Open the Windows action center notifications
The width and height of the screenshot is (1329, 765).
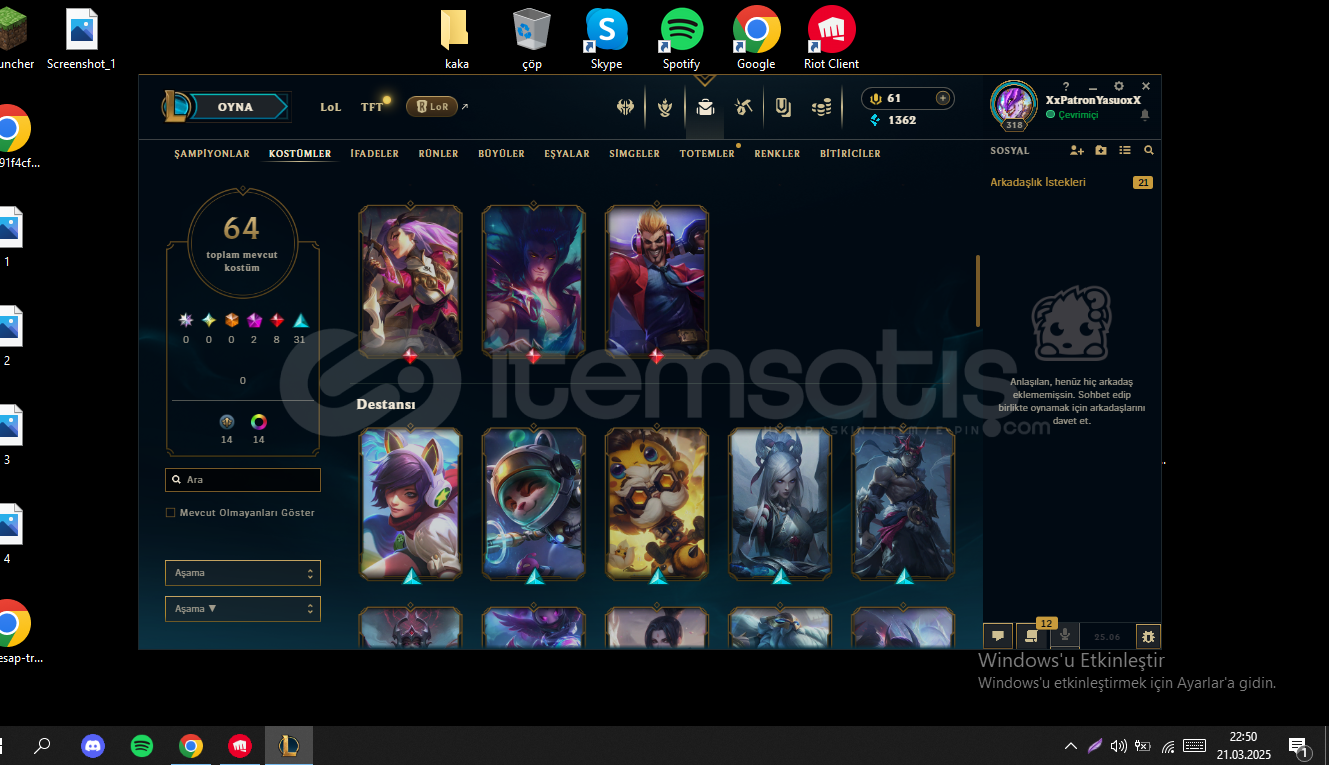pos(1298,746)
